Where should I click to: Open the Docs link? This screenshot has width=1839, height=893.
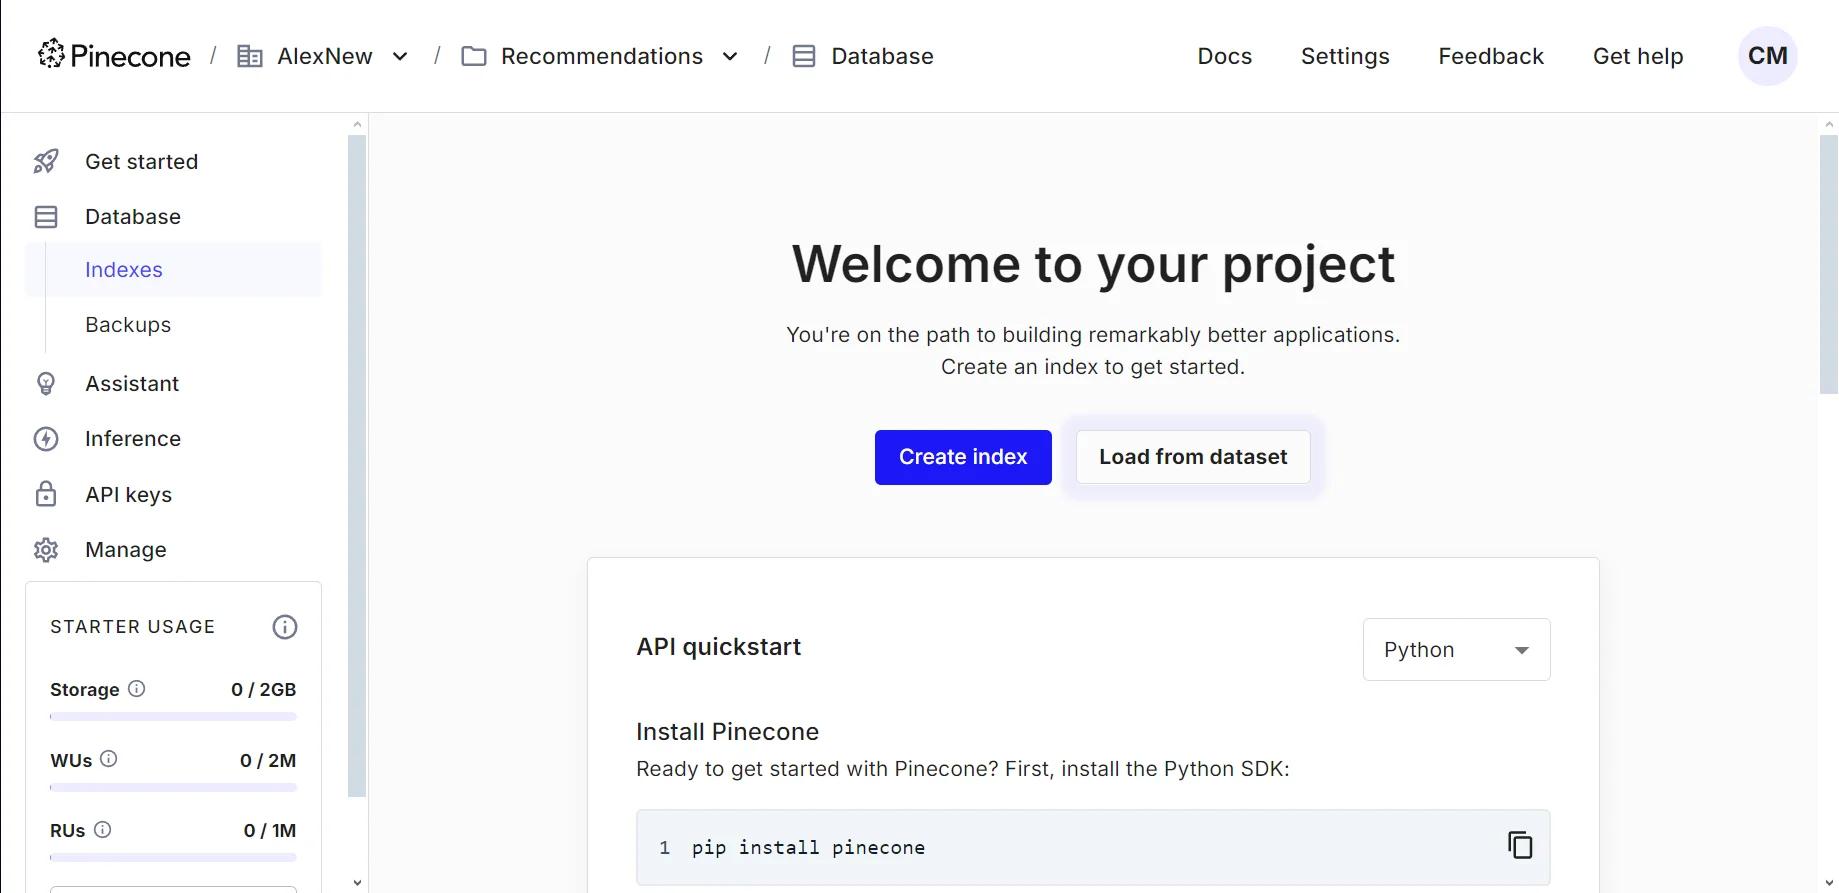[1225, 56]
